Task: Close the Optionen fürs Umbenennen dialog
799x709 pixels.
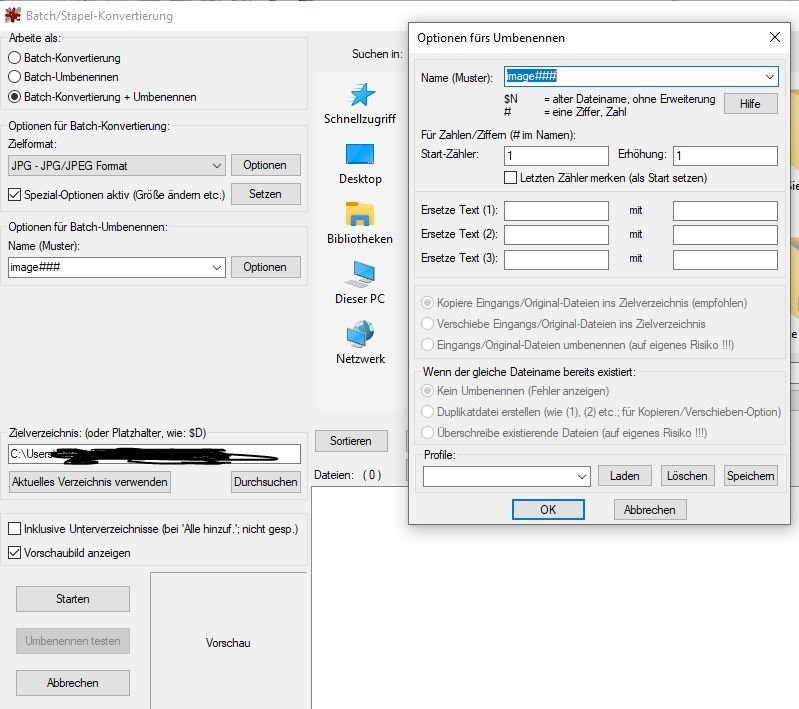Action: 775,37
